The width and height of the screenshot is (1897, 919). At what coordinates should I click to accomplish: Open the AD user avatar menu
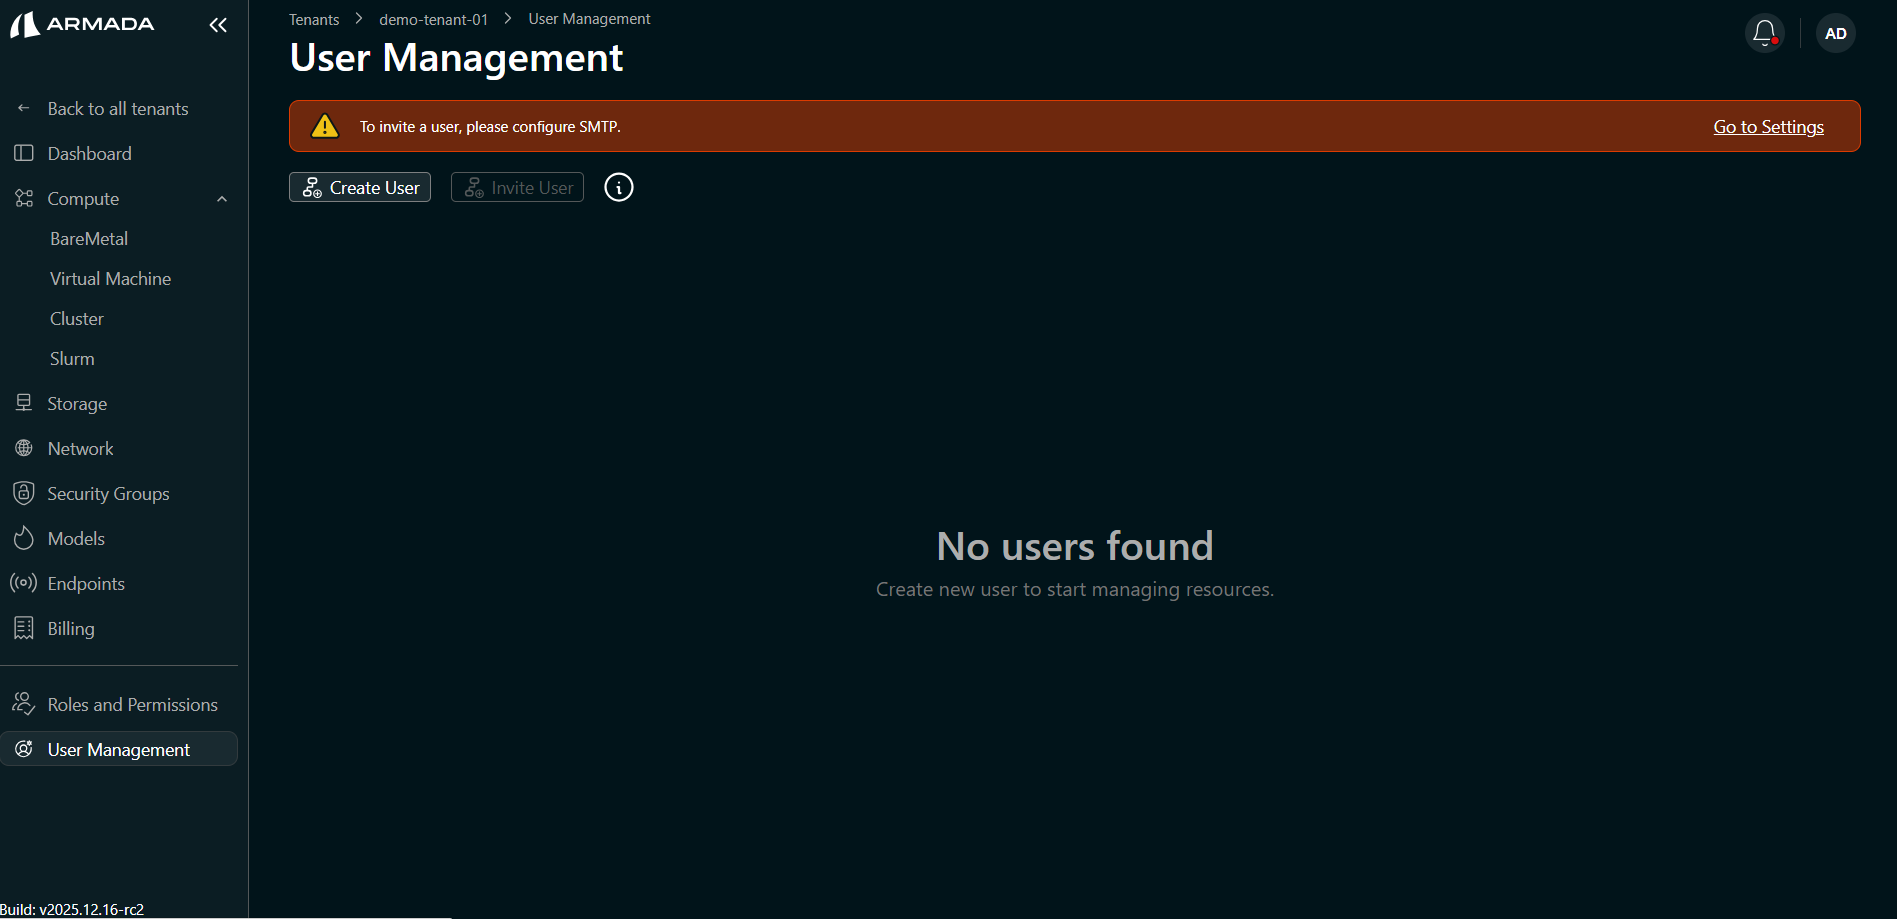pos(1835,32)
